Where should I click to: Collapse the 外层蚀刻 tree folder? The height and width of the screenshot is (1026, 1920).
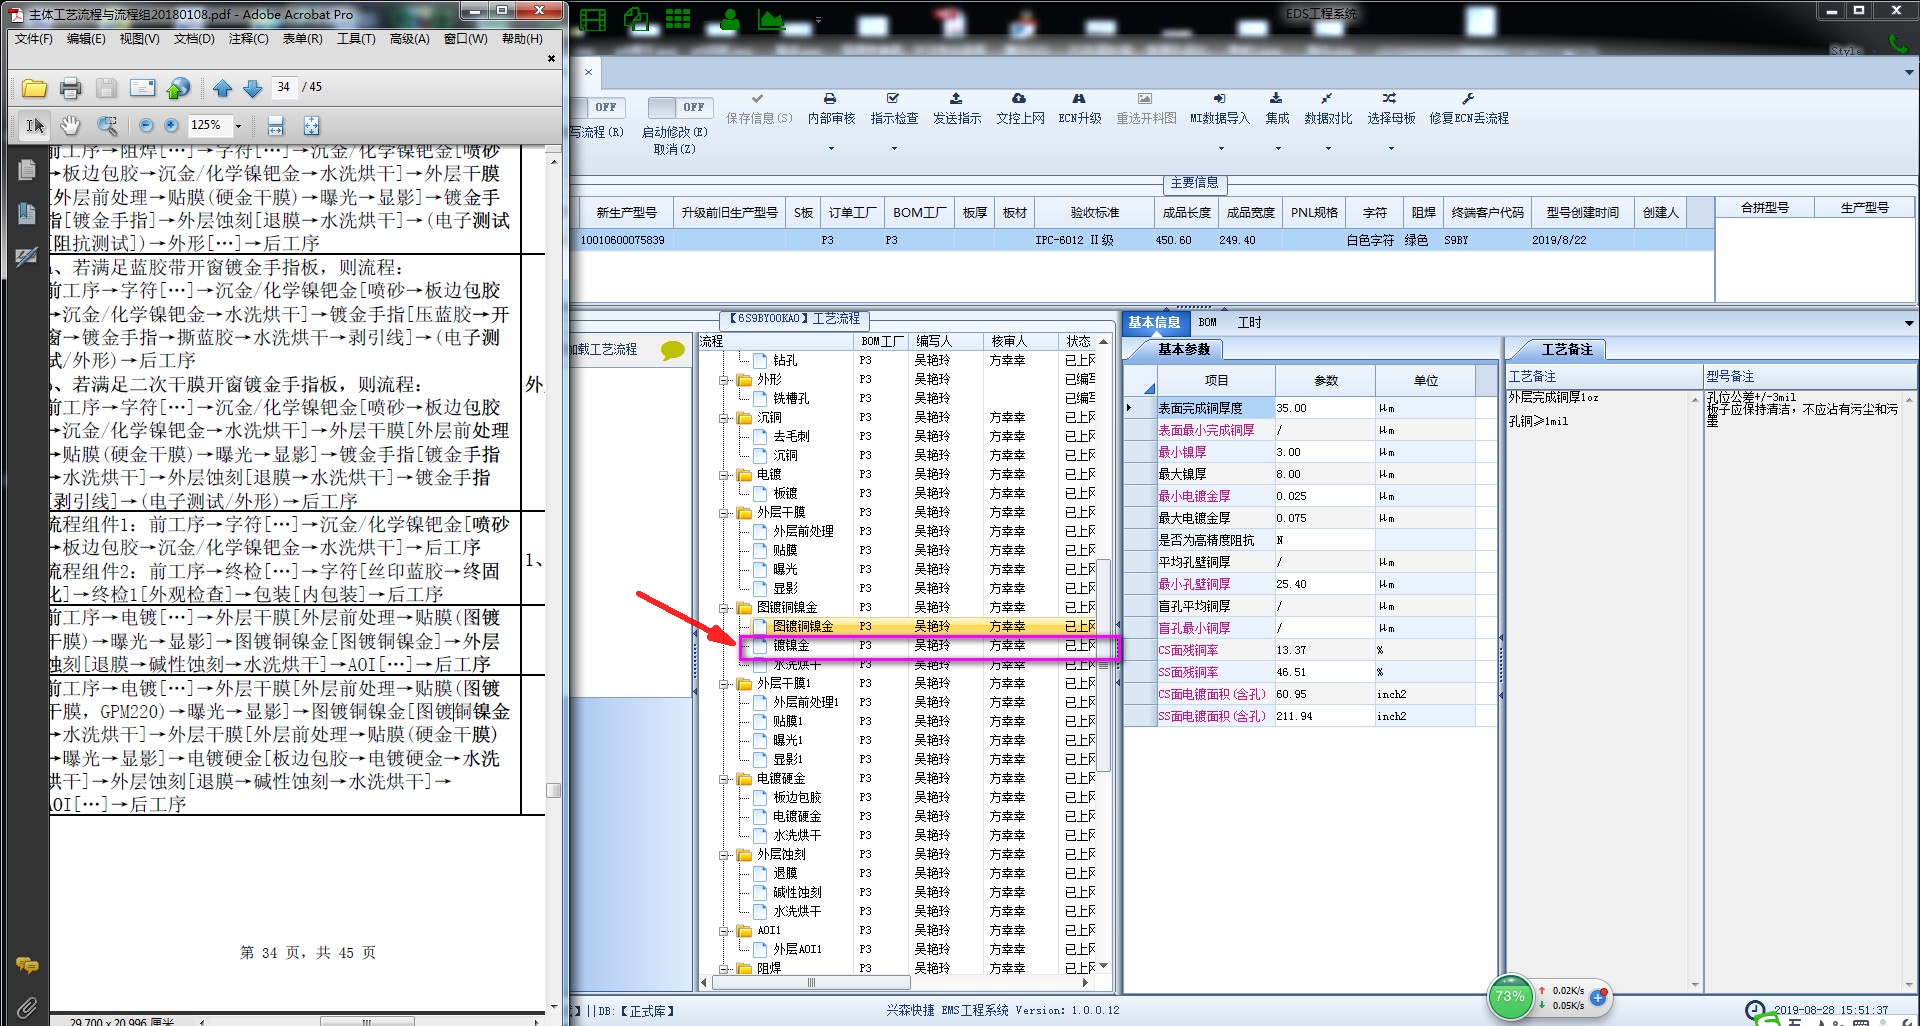click(x=724, y=855)
